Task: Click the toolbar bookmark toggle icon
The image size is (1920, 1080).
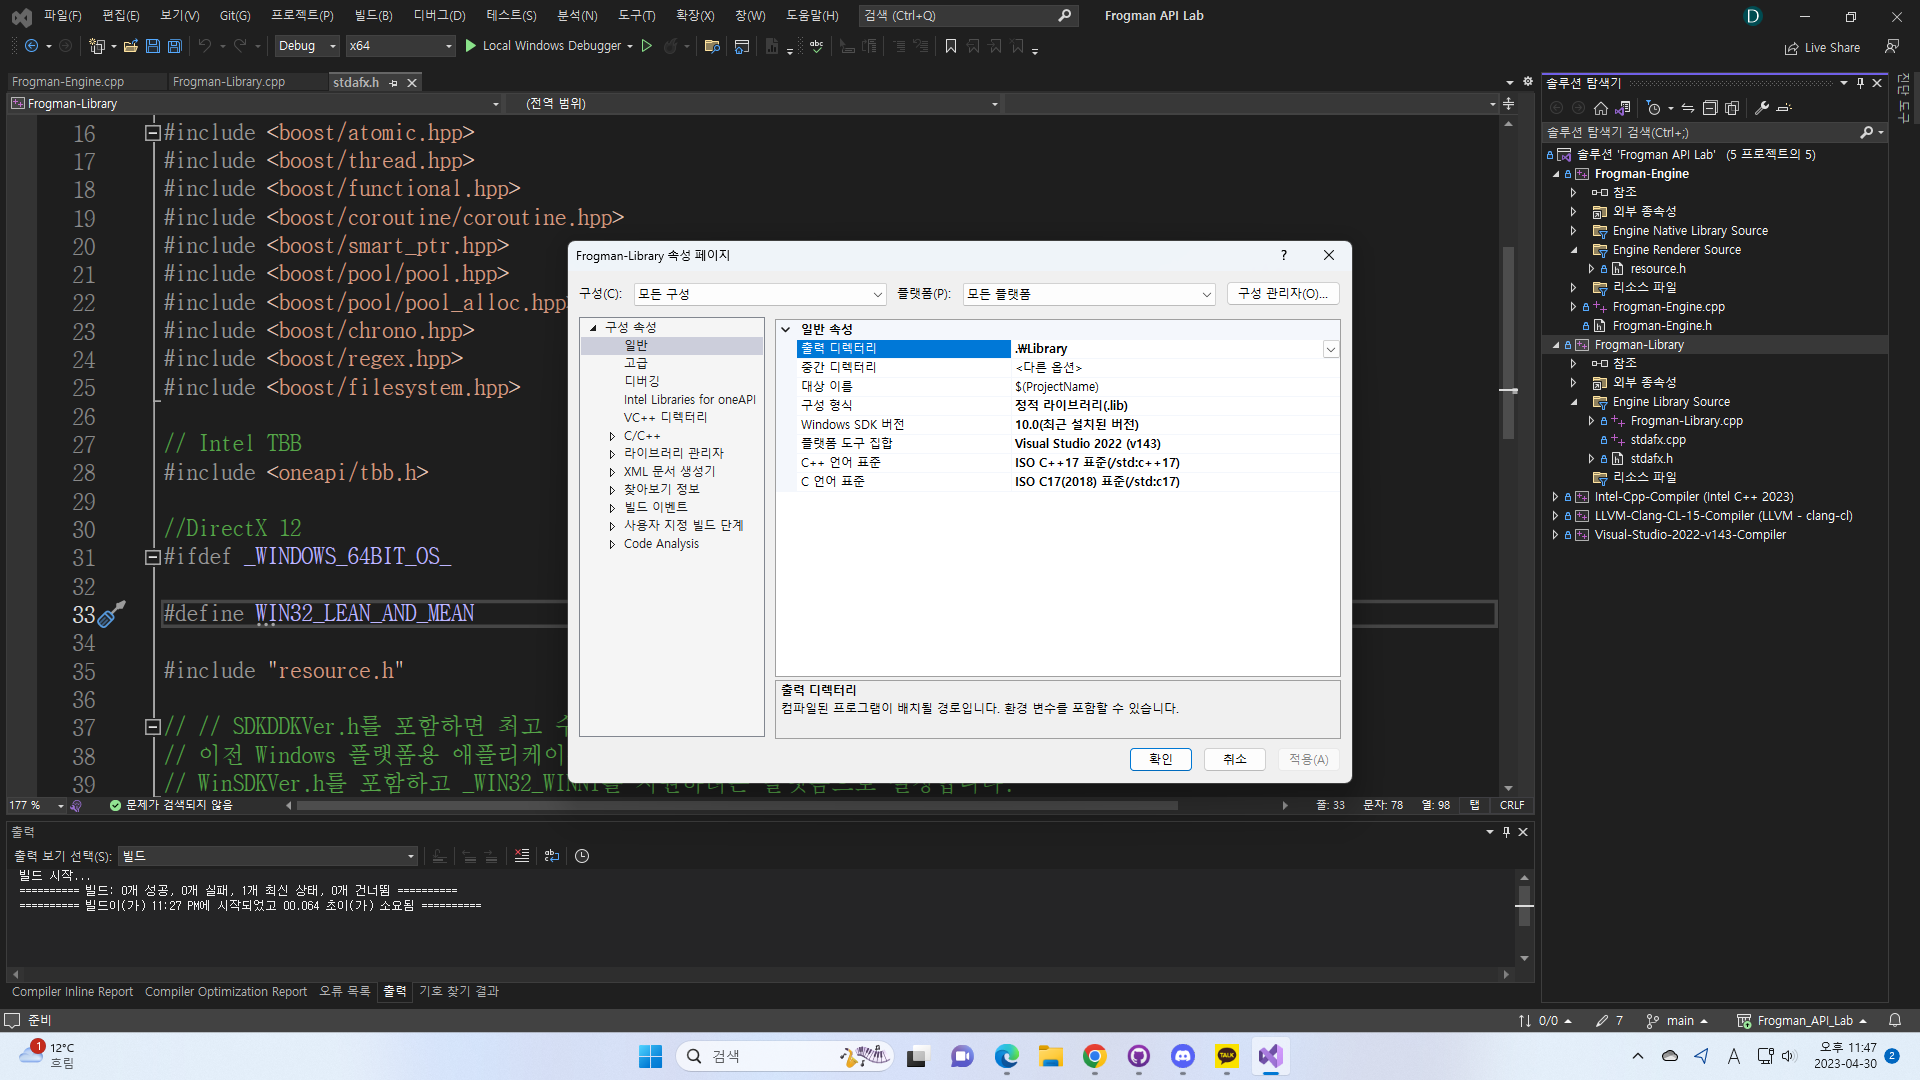Action: (951, 46)
